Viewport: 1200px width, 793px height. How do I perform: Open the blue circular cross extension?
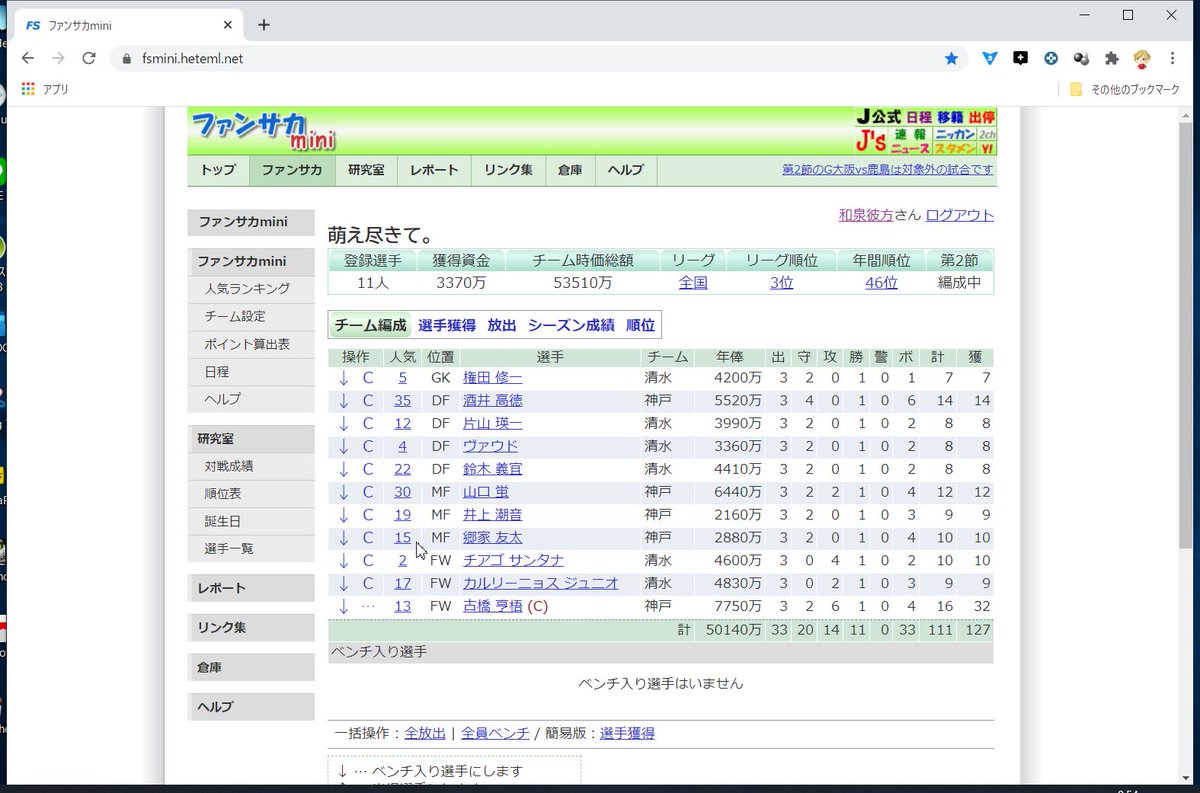[1051, 58]
